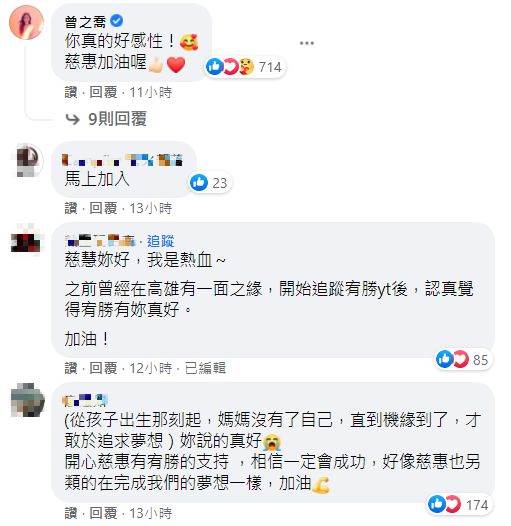Click 回覆 under the last comment with 174 reactions
The image size is (511, 526).
click(103, 513)
